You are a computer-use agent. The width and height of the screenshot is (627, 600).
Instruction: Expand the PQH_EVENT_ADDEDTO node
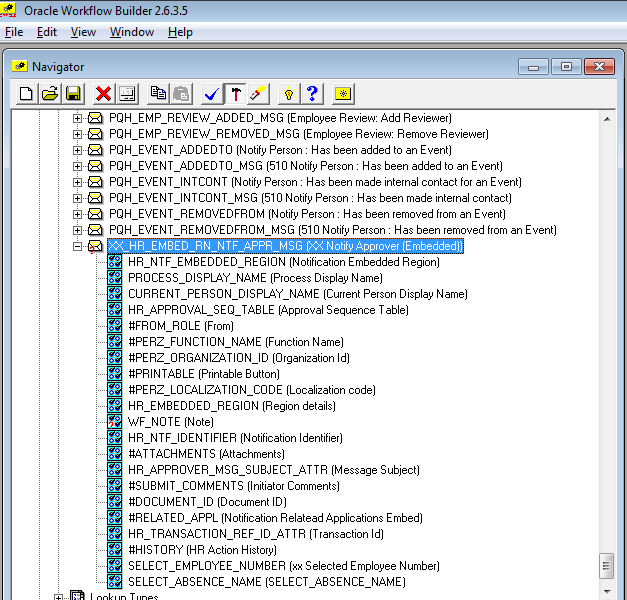(77, 150)
